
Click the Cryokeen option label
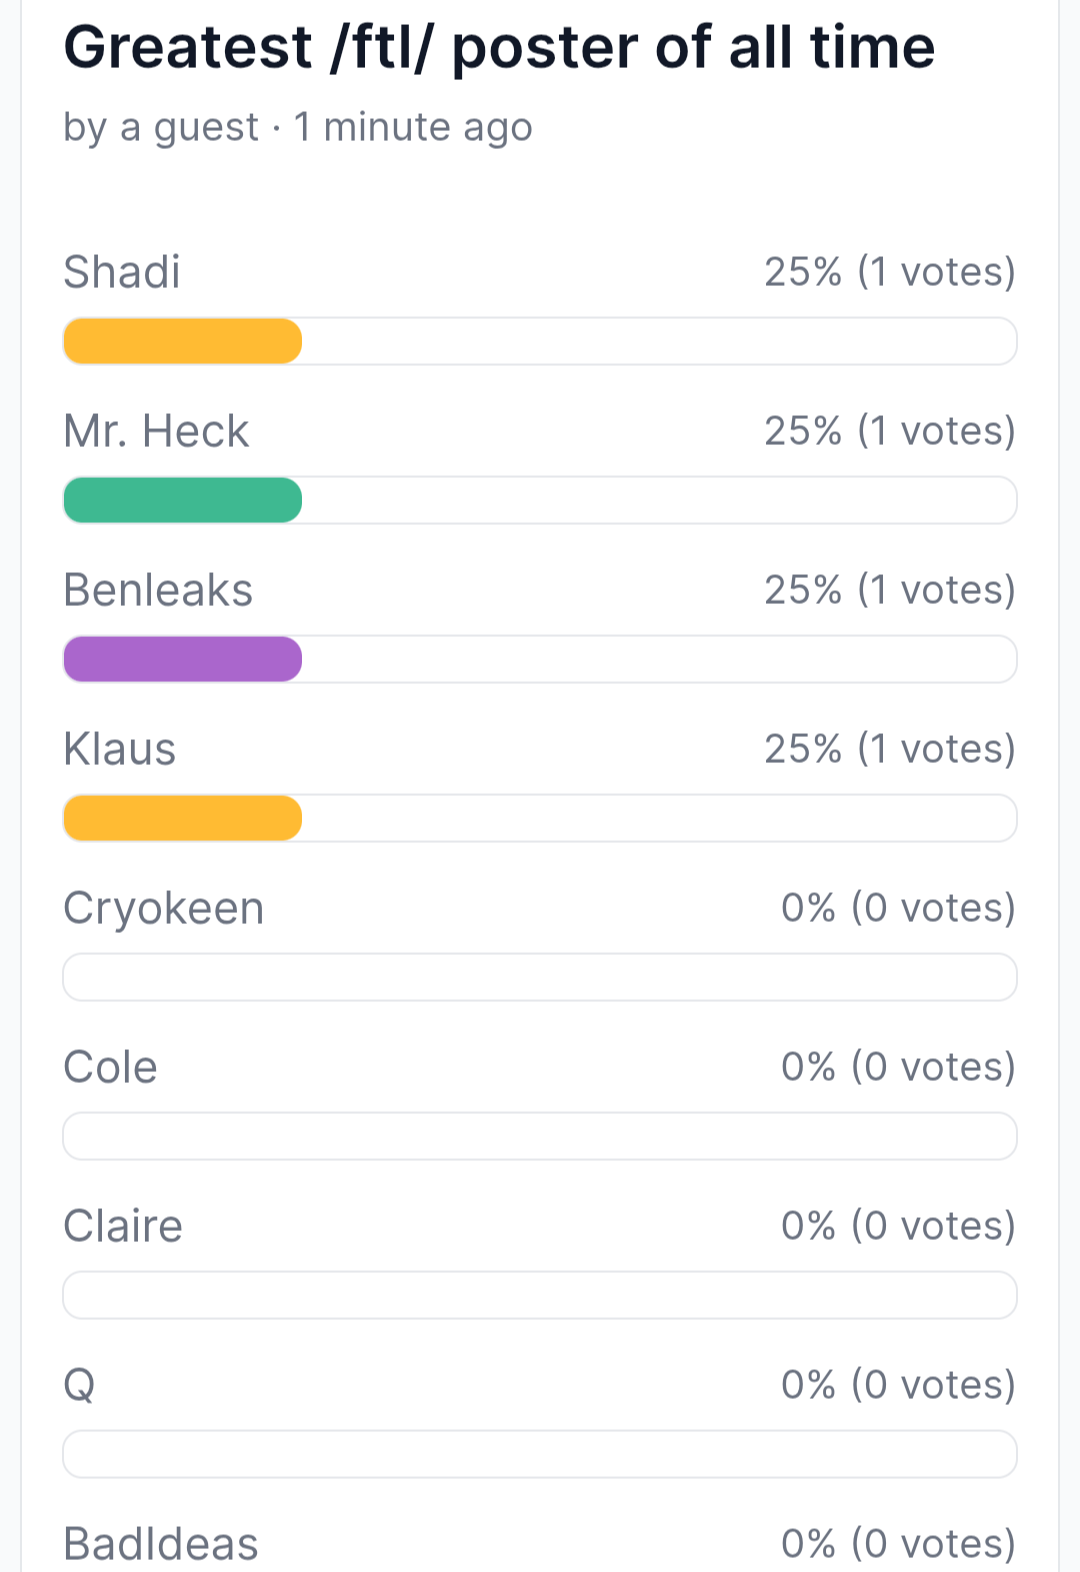coord(164,909)
